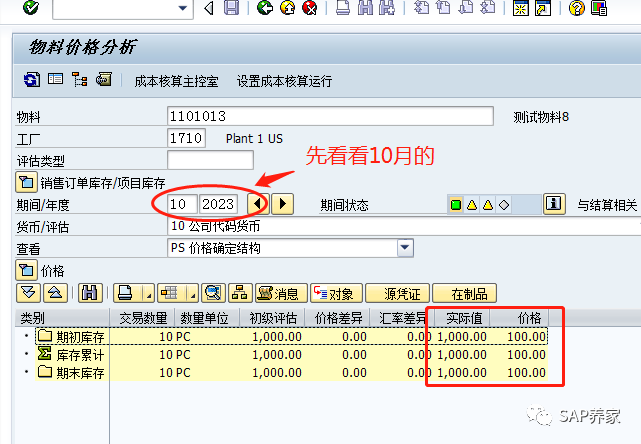
Task: Click the Find Next binoculars icon
Action: pos(387,7)
